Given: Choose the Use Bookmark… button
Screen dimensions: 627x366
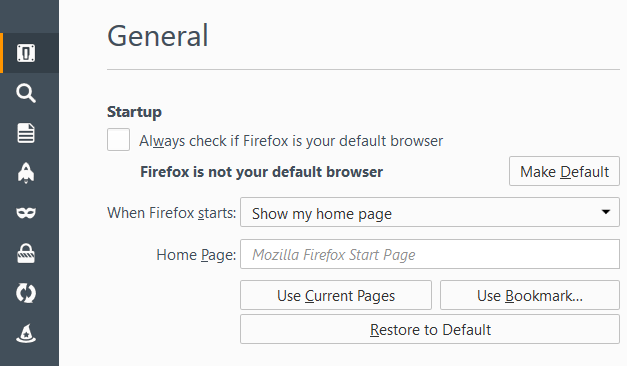Looking at the screenshot, I should pyautogui.click(x=530, y=295).
